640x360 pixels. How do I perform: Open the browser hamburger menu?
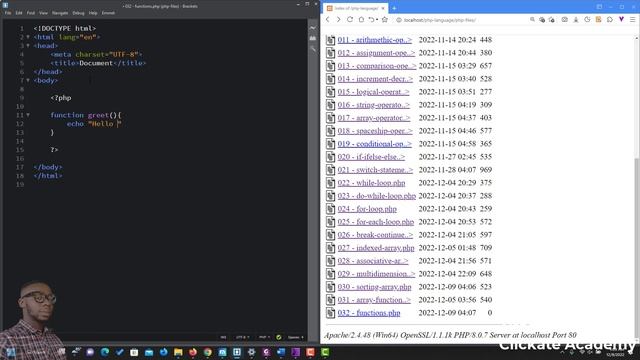[633, 20]
